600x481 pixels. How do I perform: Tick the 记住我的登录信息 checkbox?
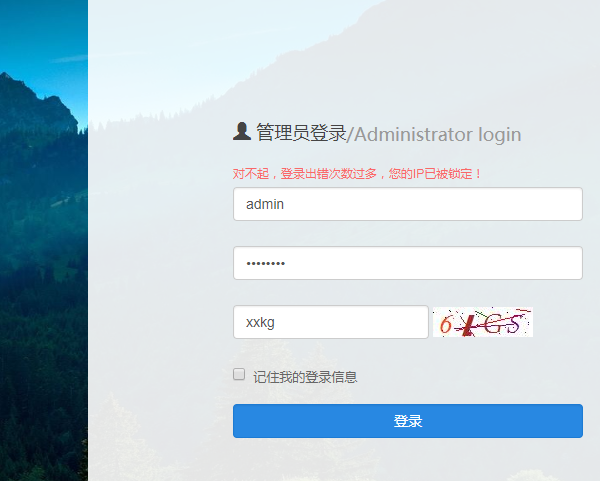point(239,374)
